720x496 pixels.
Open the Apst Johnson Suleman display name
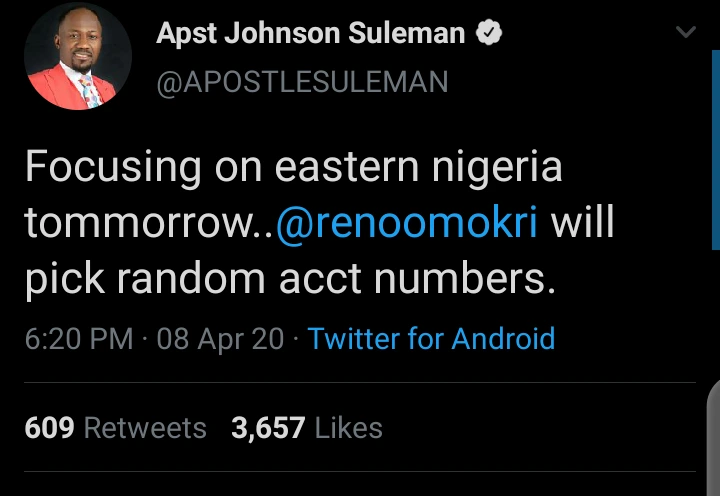311,34
